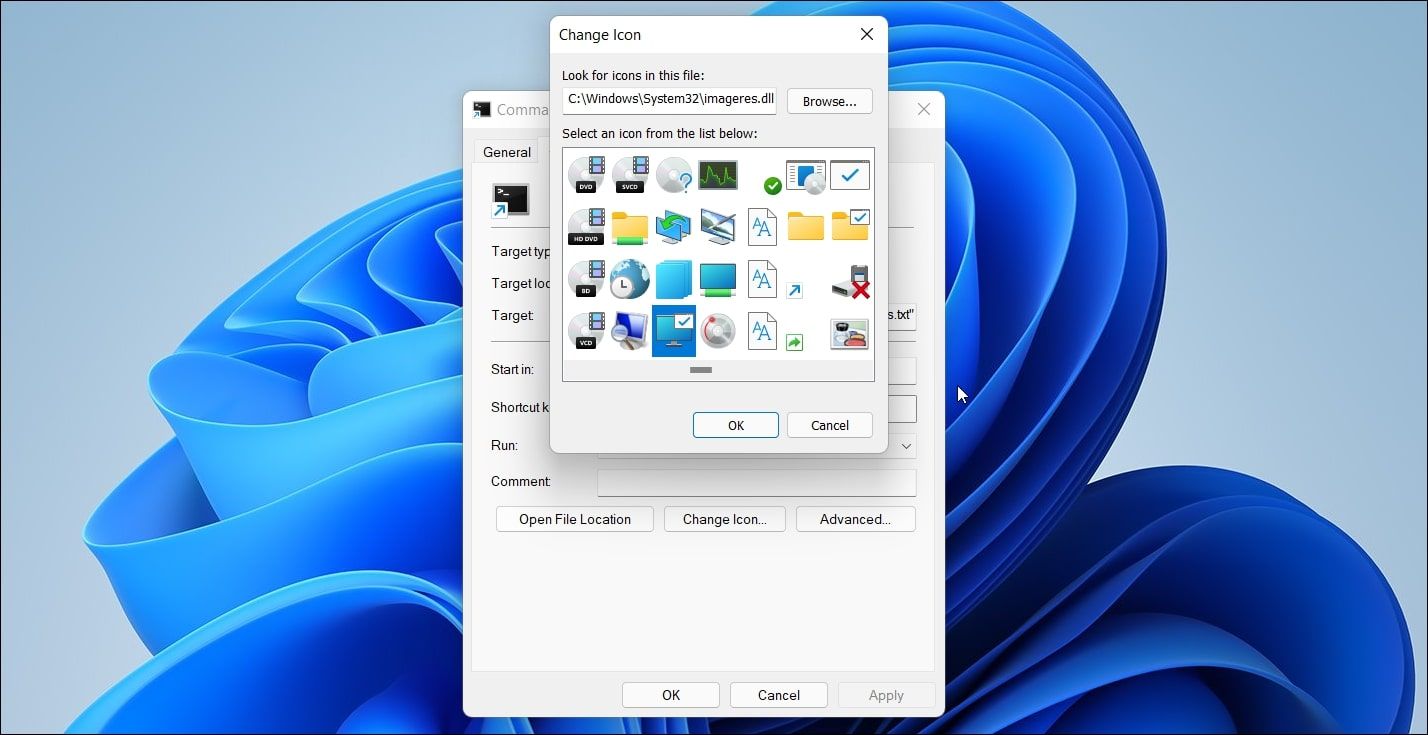
Task: Cancel the Change Icon dialog
Action: point(829,425)
